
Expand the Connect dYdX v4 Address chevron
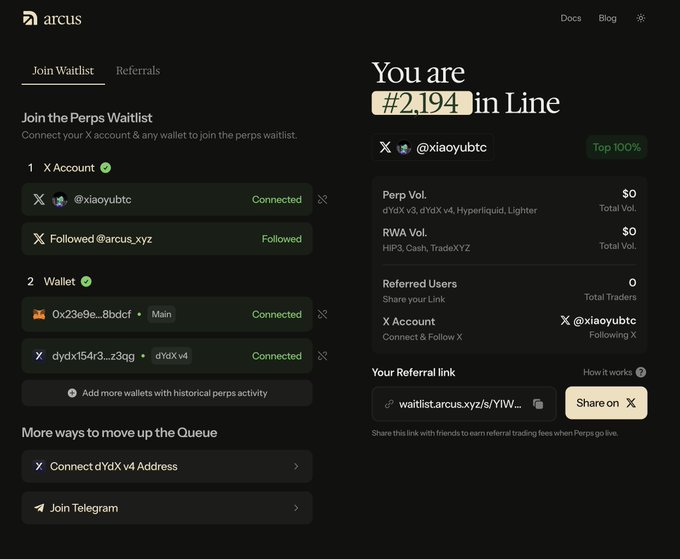click(x=296, y=466)
